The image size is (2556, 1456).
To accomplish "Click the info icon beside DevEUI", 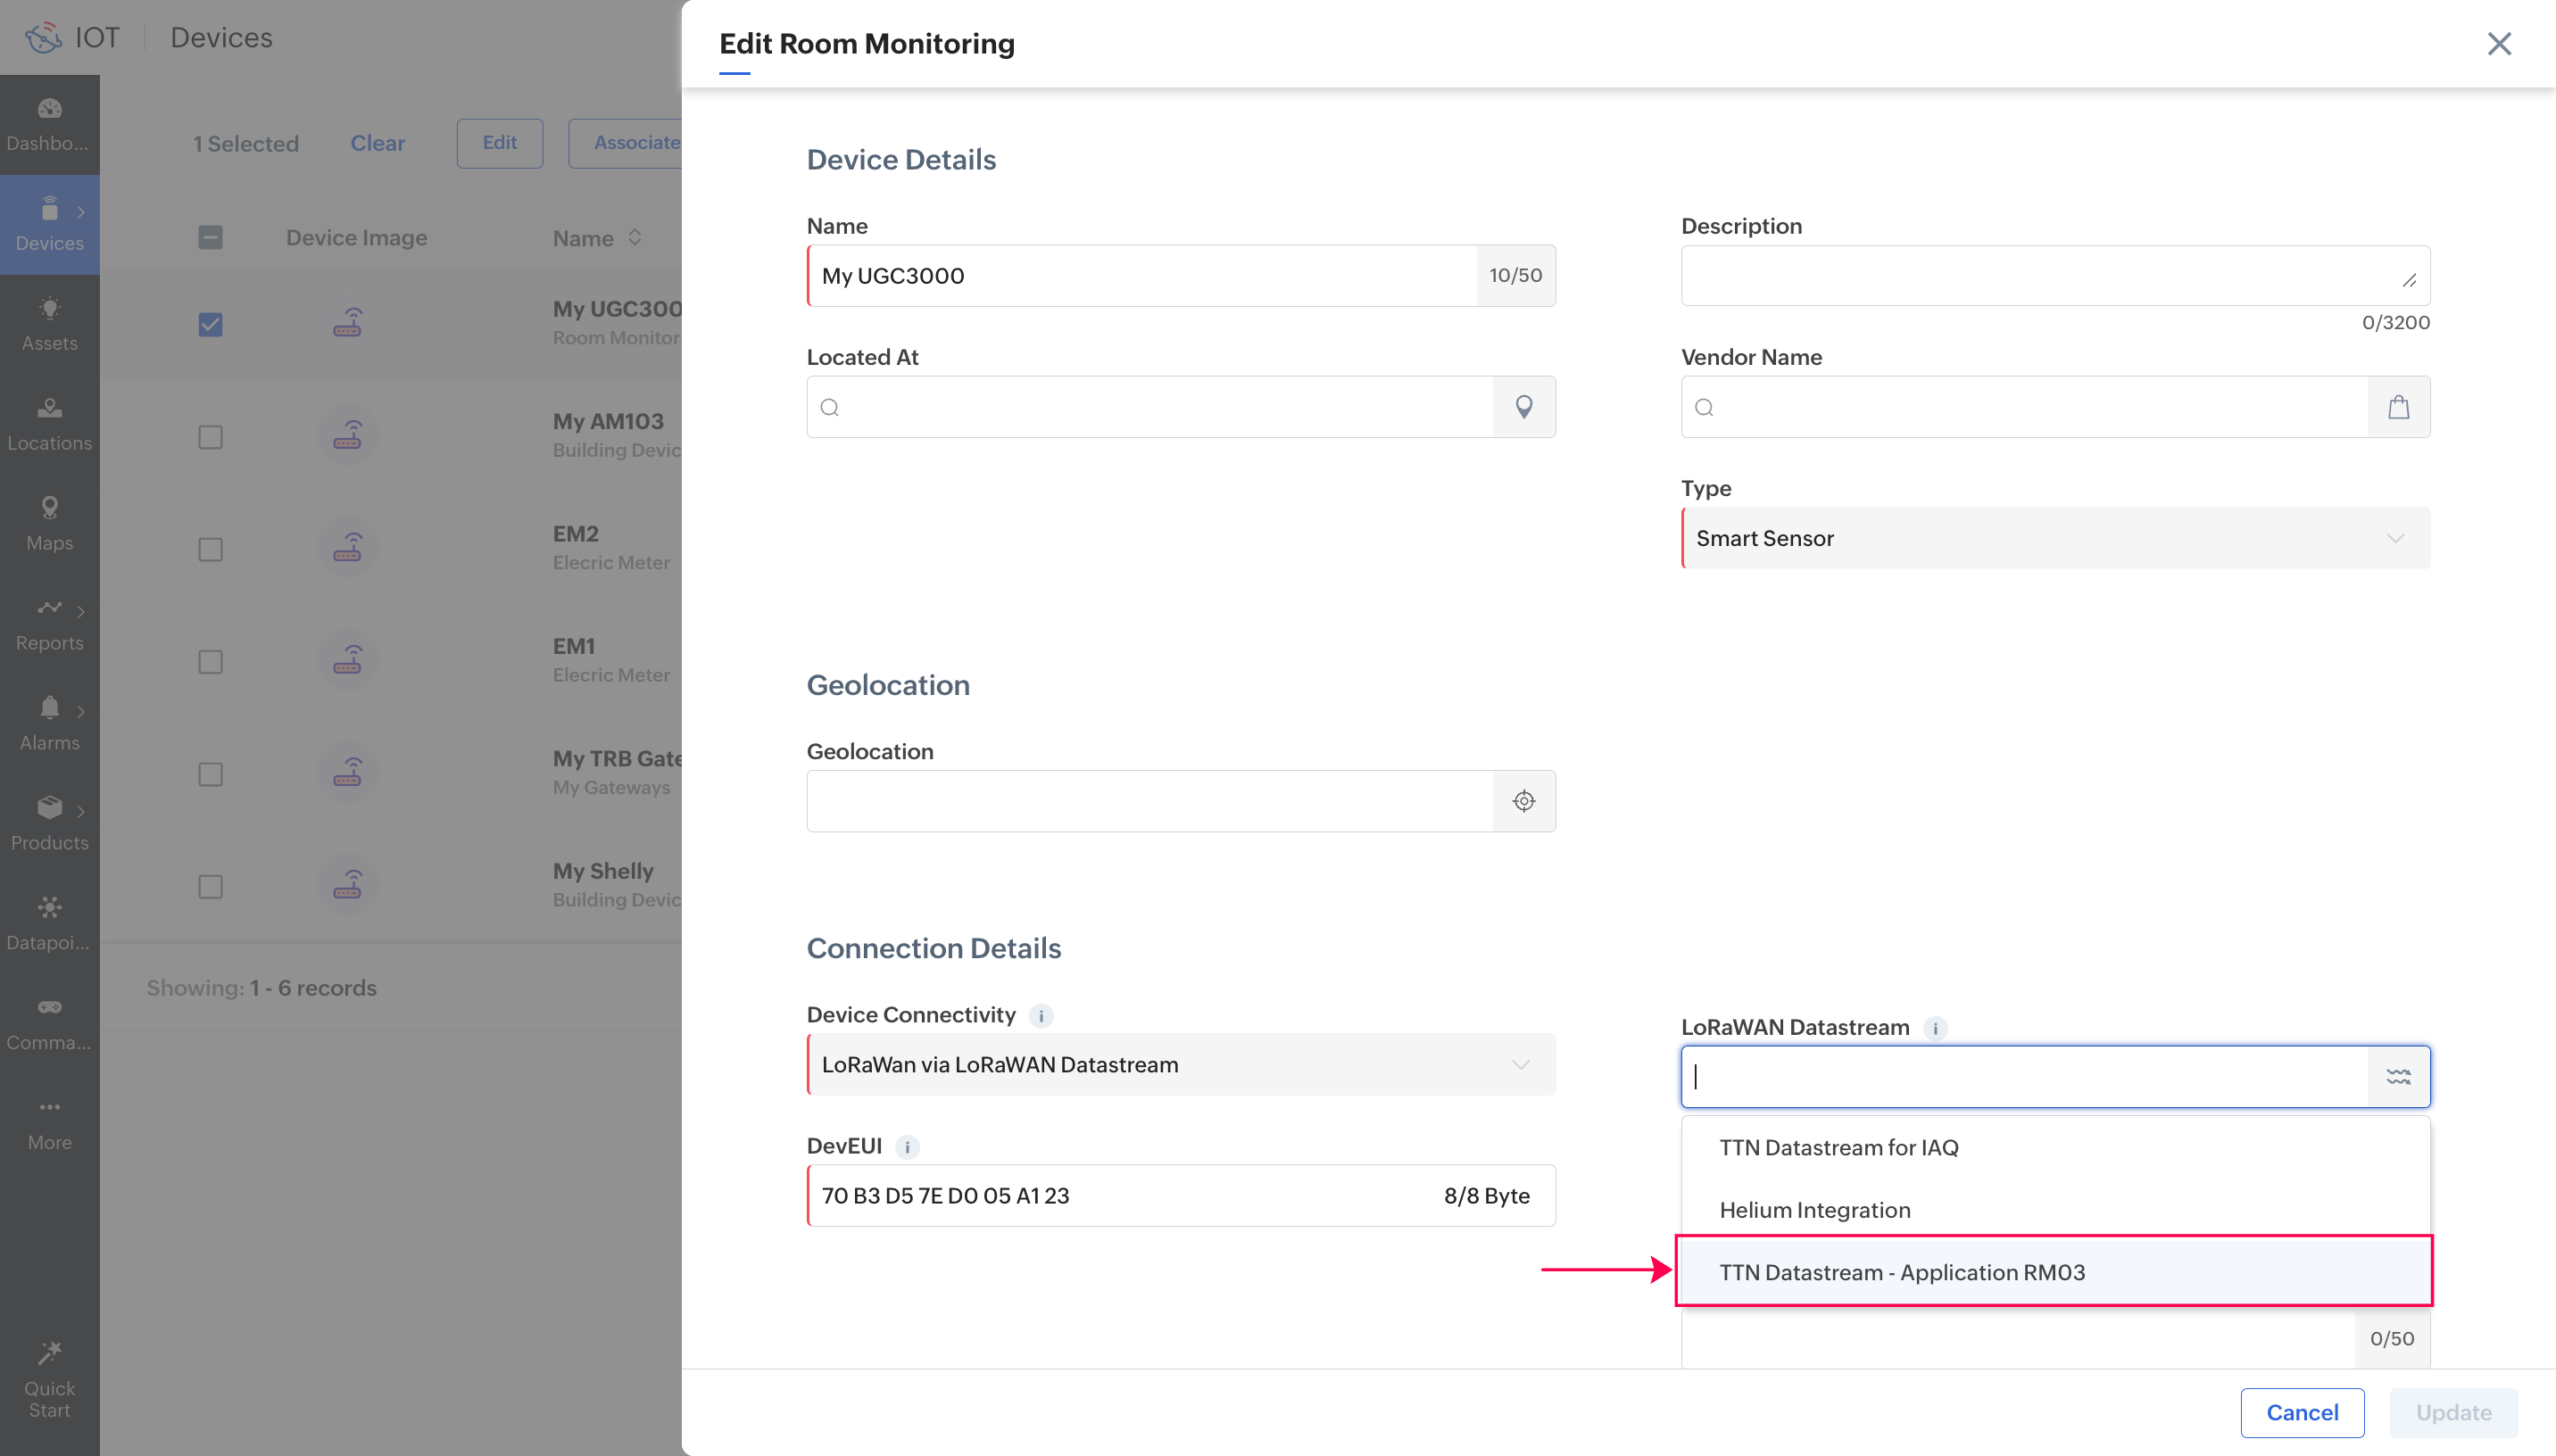I will point(907,1147).
